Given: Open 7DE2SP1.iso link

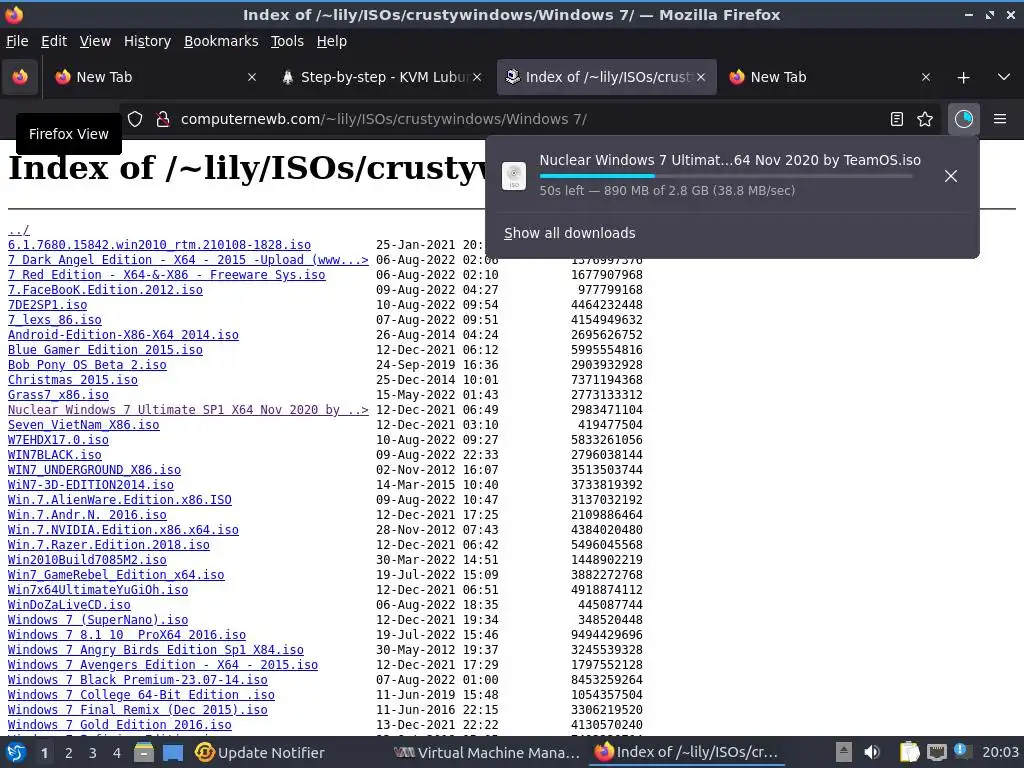Looking at the screenshot, I should 47,304.
